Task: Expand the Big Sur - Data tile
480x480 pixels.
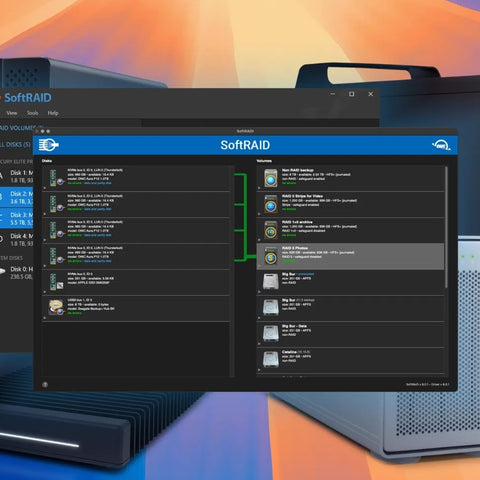Action: click(x=259, y=344)
